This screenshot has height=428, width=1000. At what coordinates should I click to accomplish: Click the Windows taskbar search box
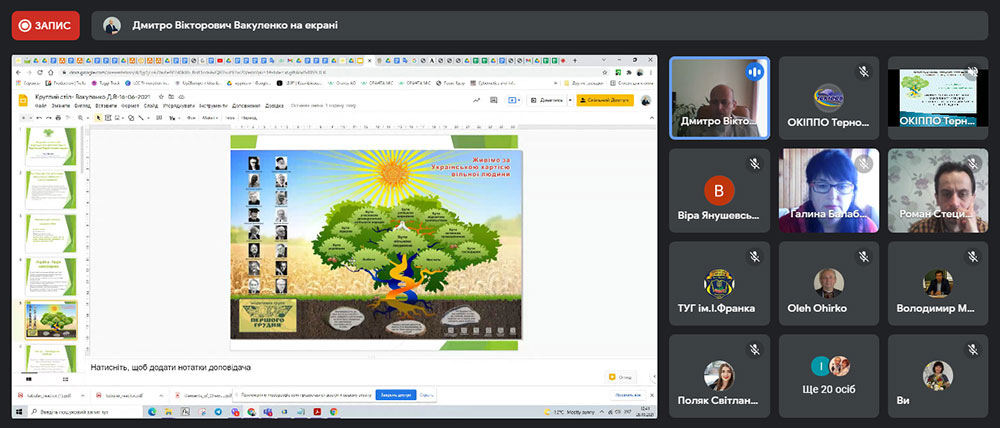tap(80, 411)
